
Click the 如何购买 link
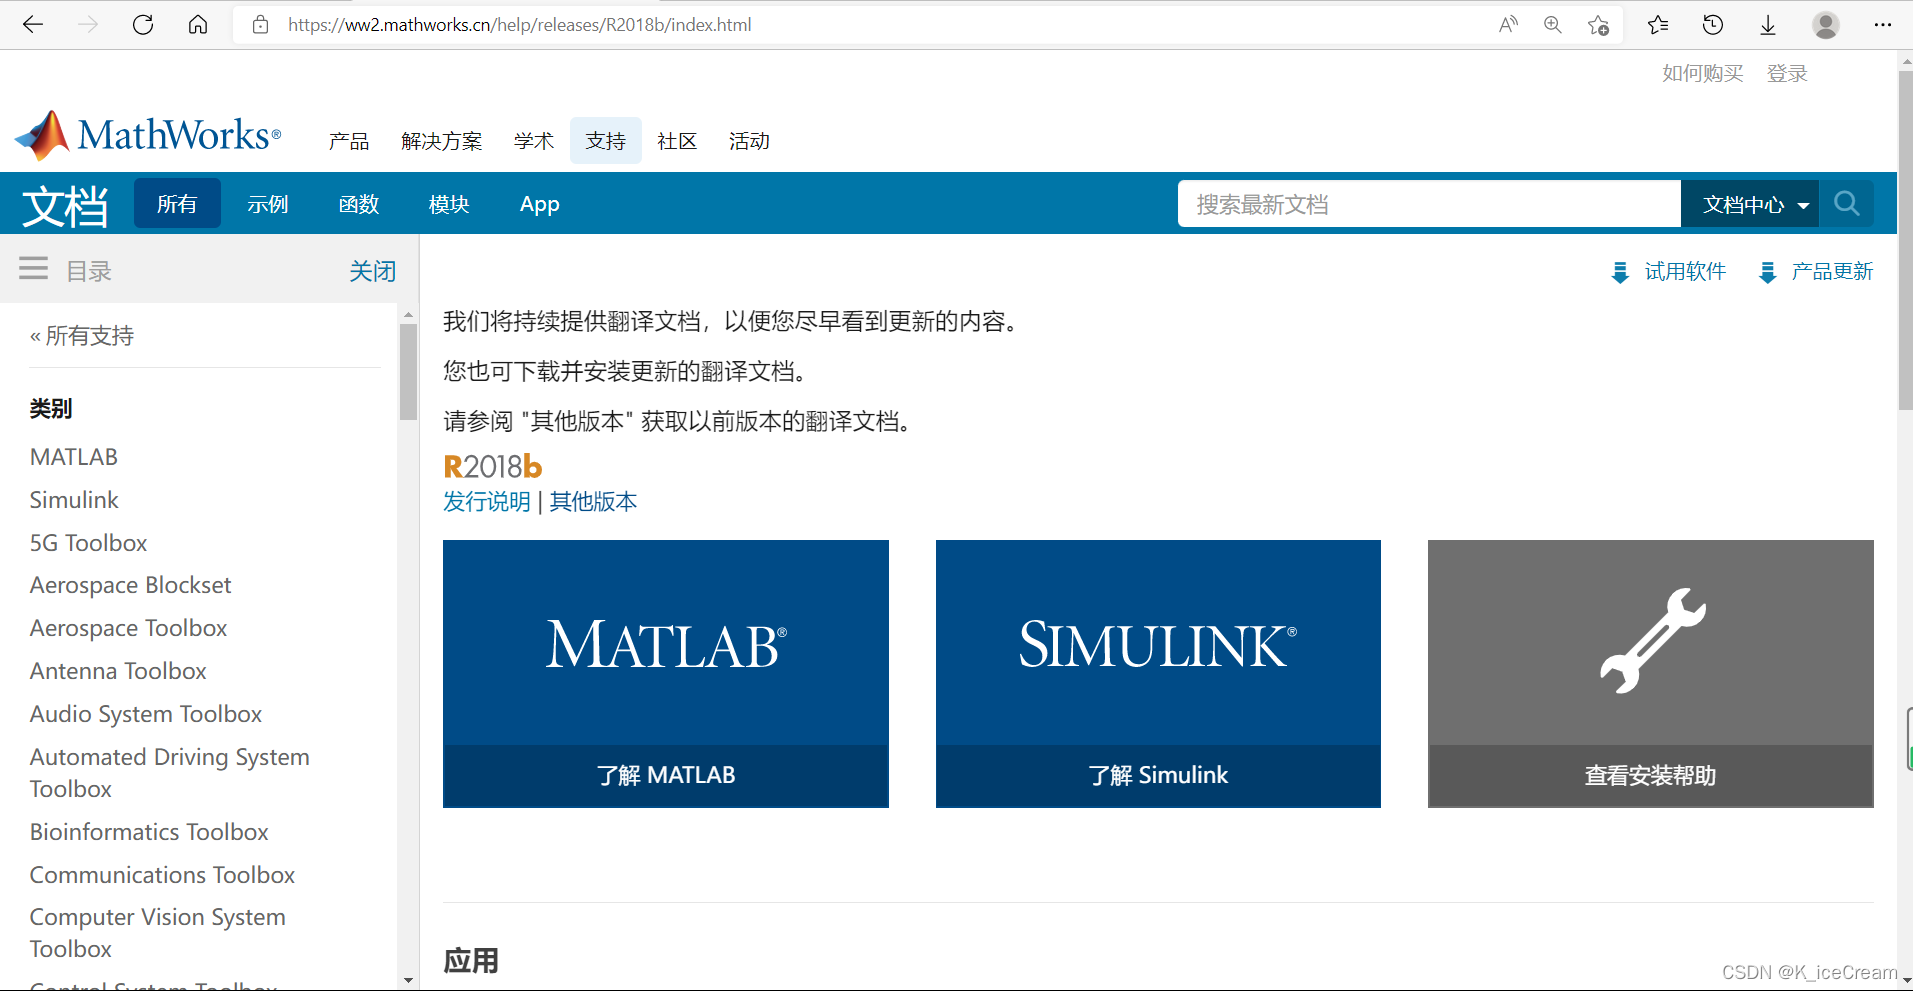(x=1702, y=73)
